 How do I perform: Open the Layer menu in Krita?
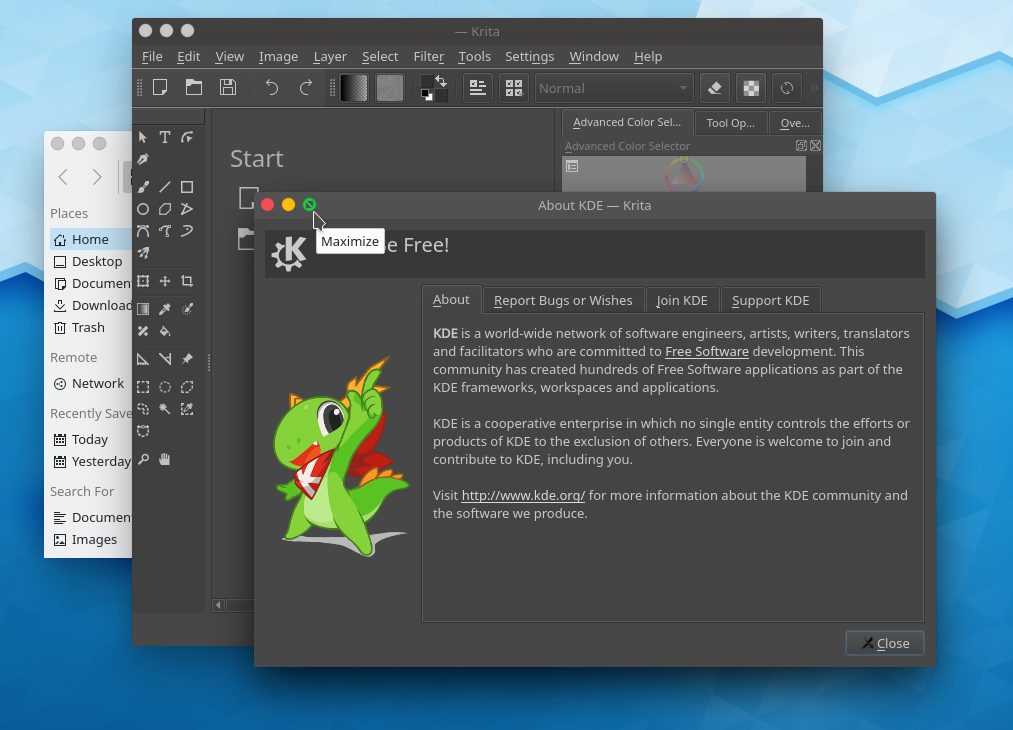pos(330,57)
